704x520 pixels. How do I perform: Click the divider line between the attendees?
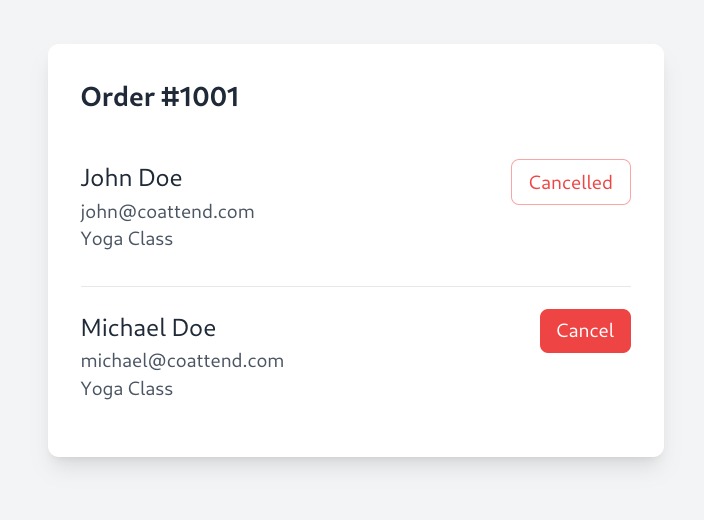click(355, 287)
